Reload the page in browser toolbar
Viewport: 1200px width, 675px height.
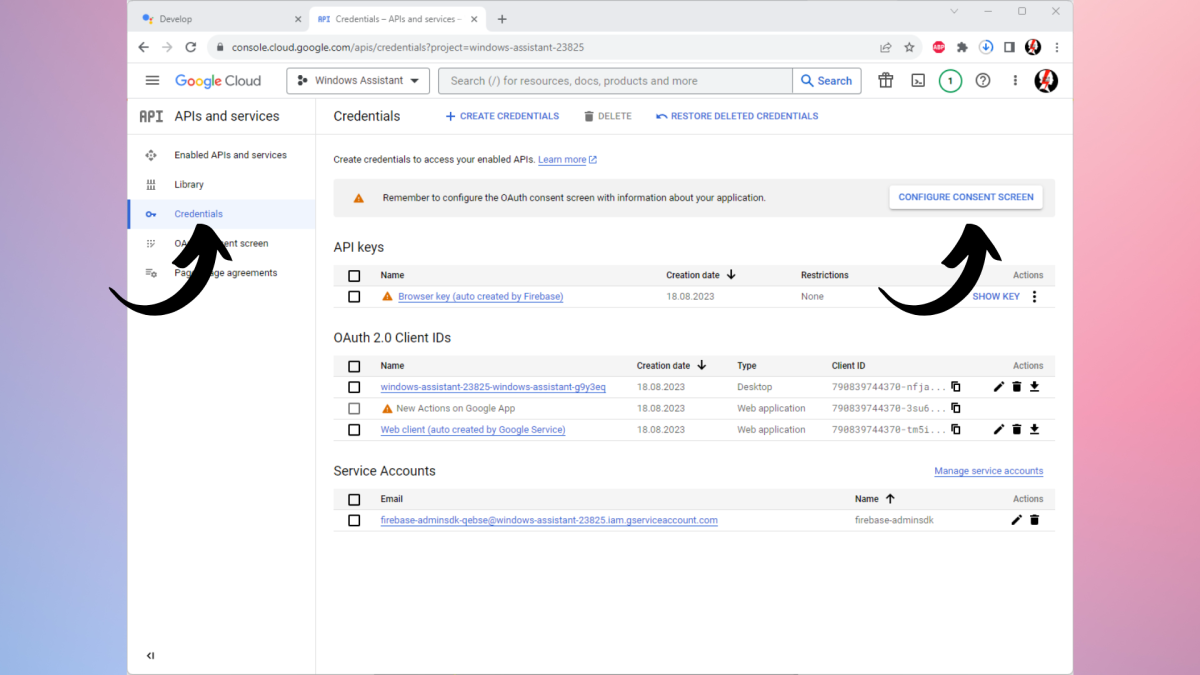[191, 47]
